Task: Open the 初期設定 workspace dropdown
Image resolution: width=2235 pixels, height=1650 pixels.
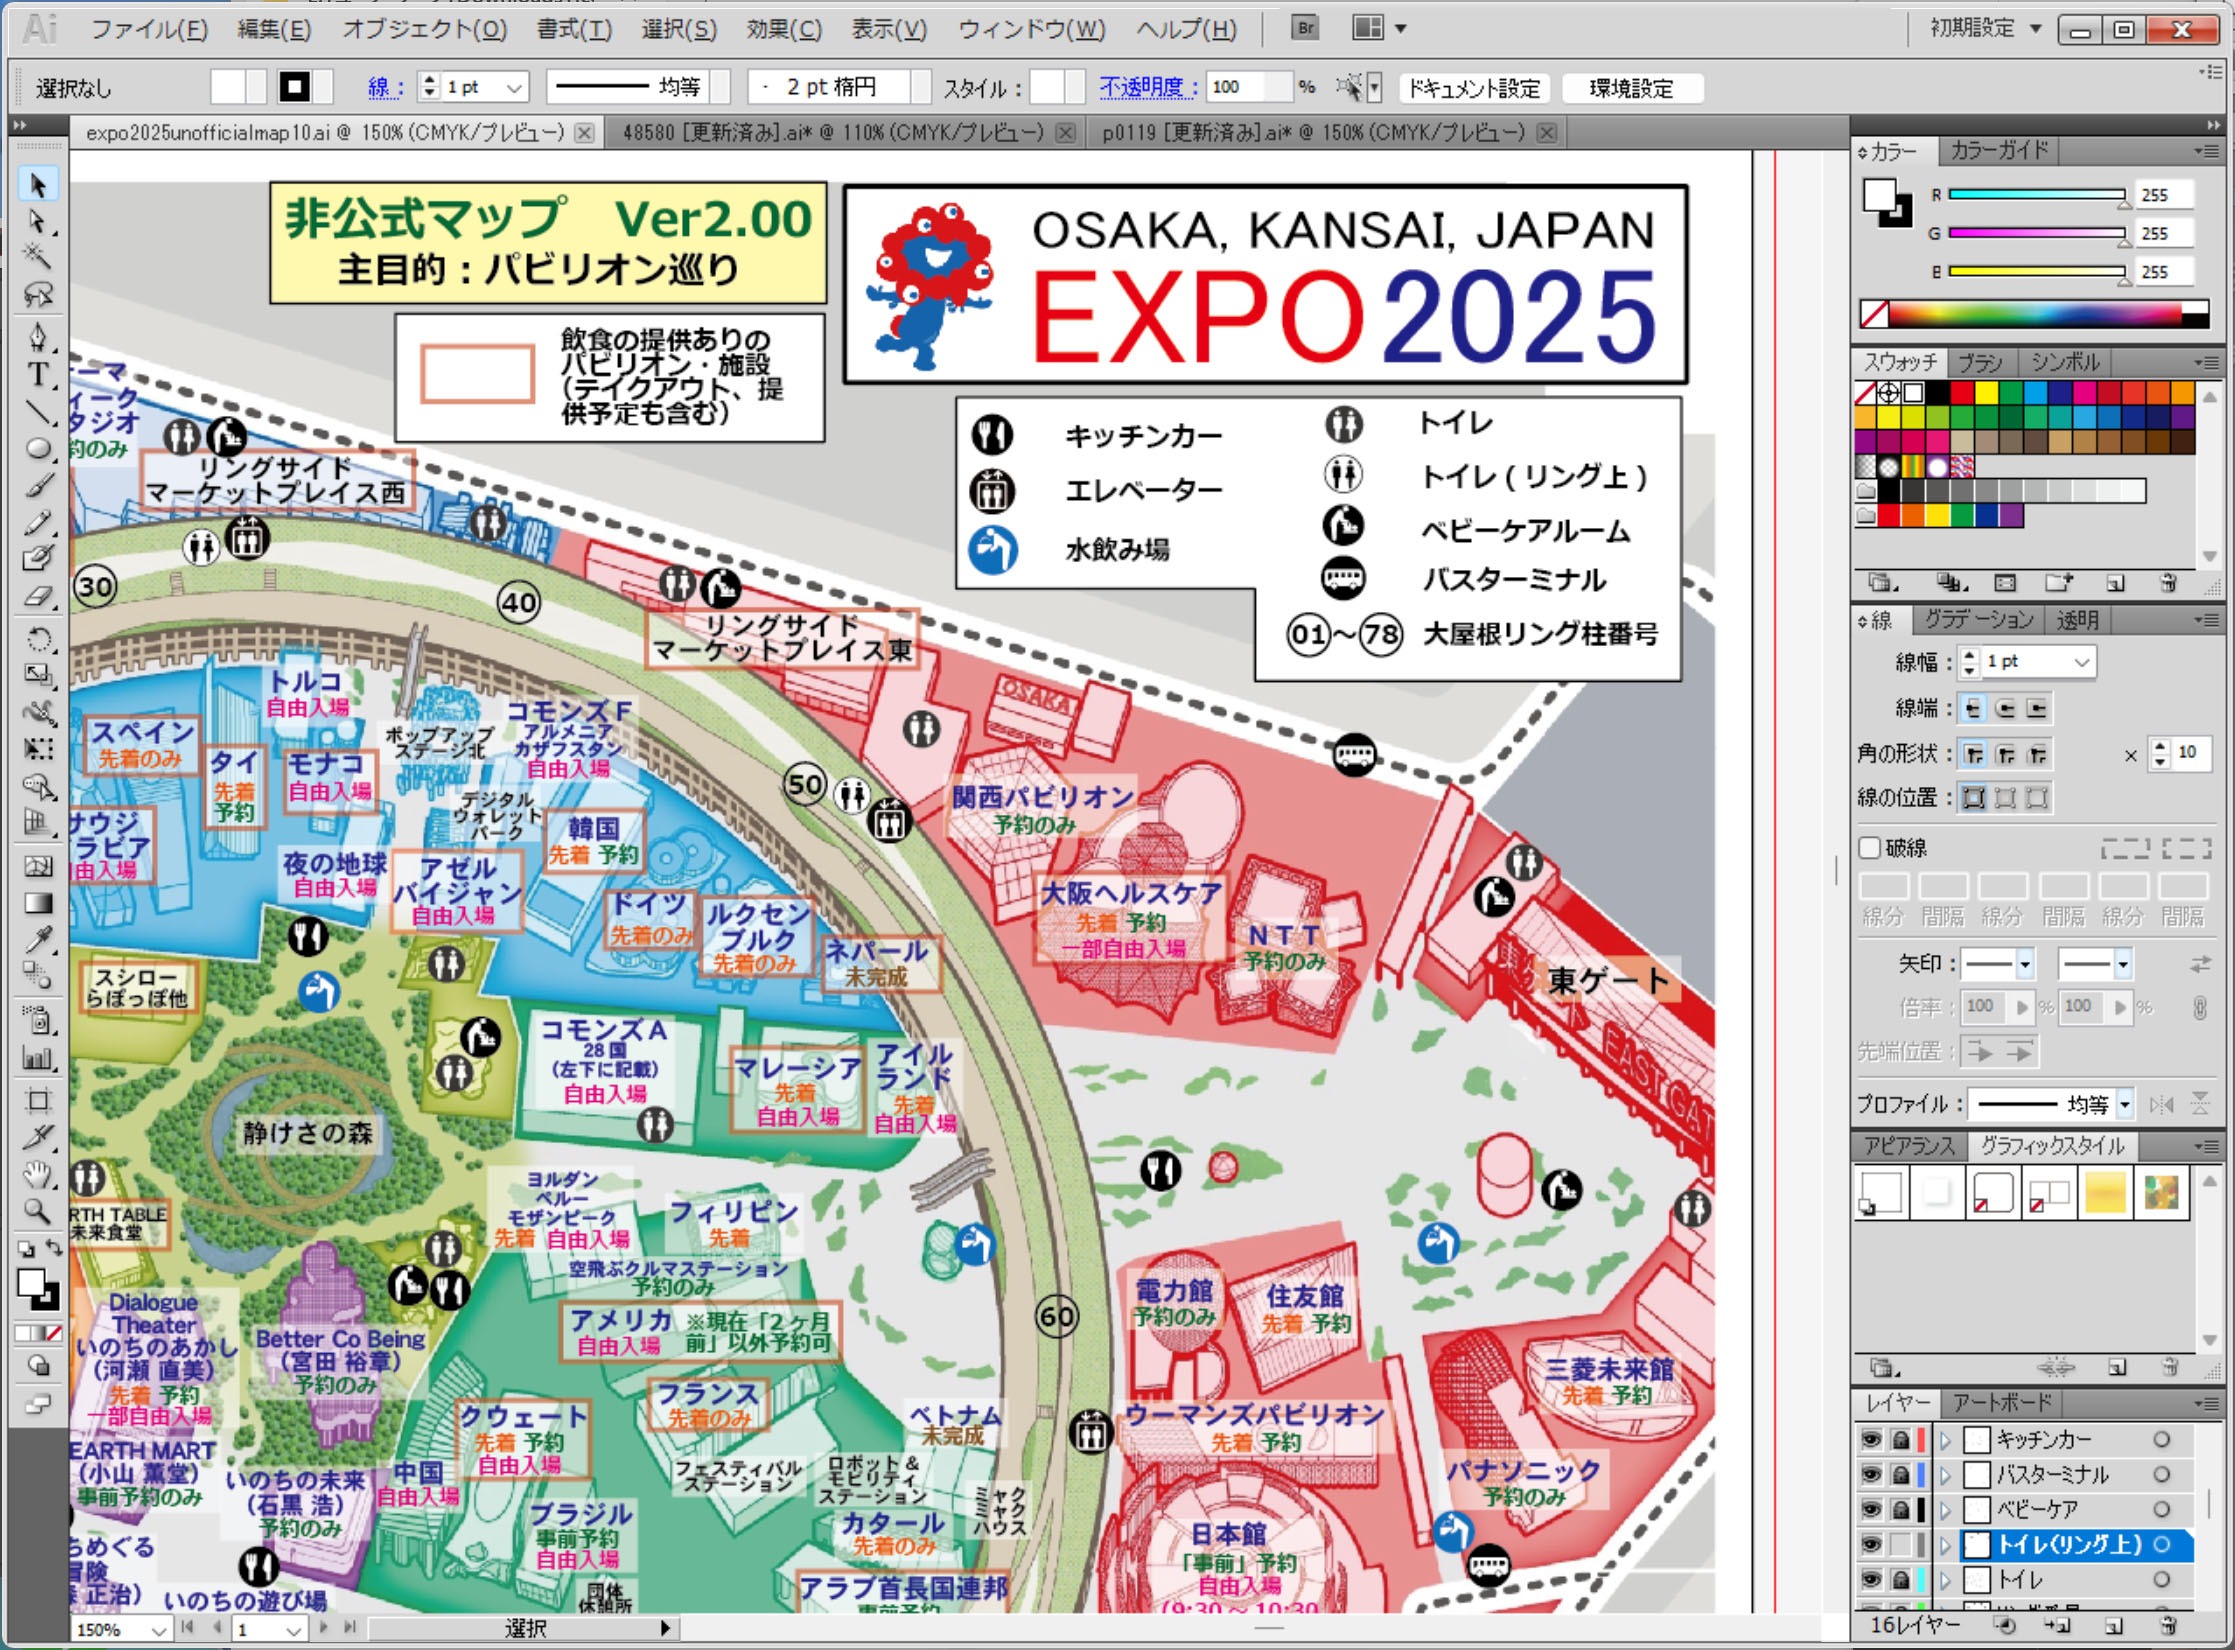Action: [1985, 29]
